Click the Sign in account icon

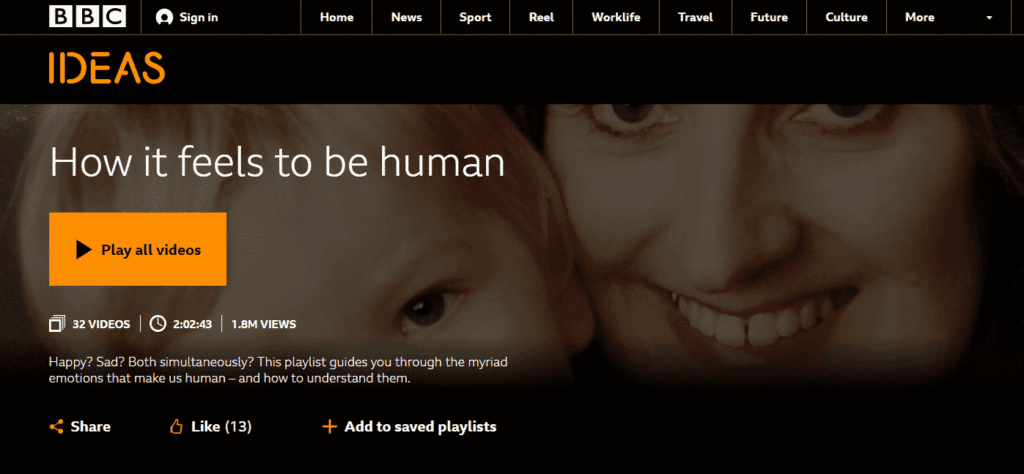click(x=164, y=18)
